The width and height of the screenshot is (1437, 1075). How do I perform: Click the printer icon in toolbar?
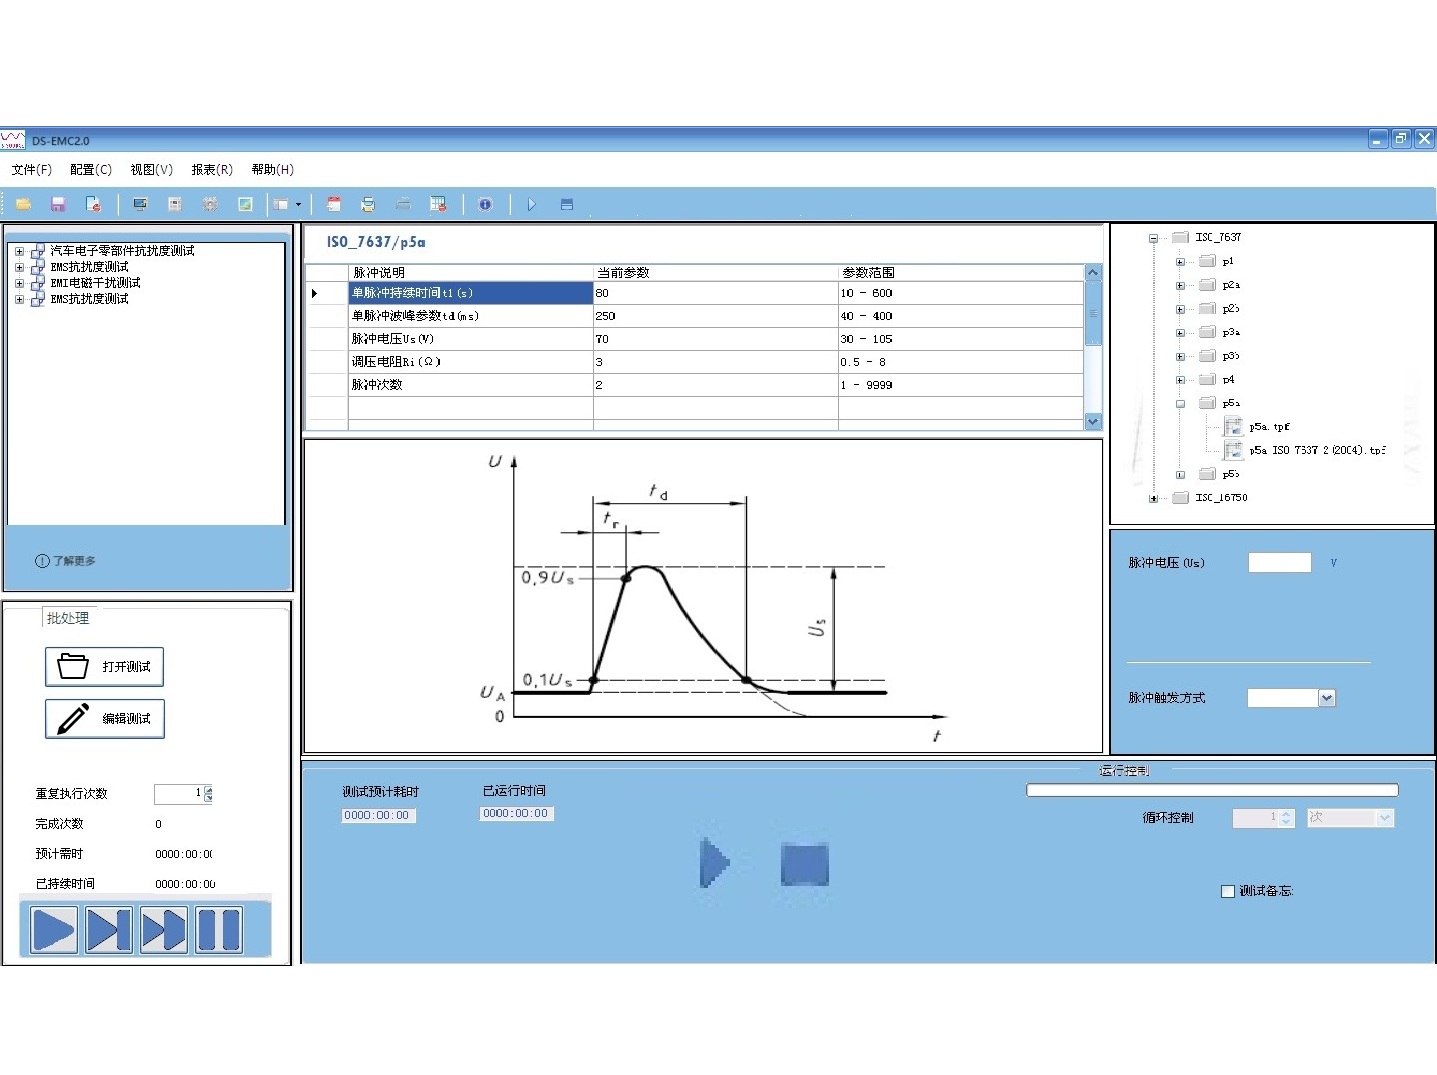pyautogui.click(x=368, y=204)
